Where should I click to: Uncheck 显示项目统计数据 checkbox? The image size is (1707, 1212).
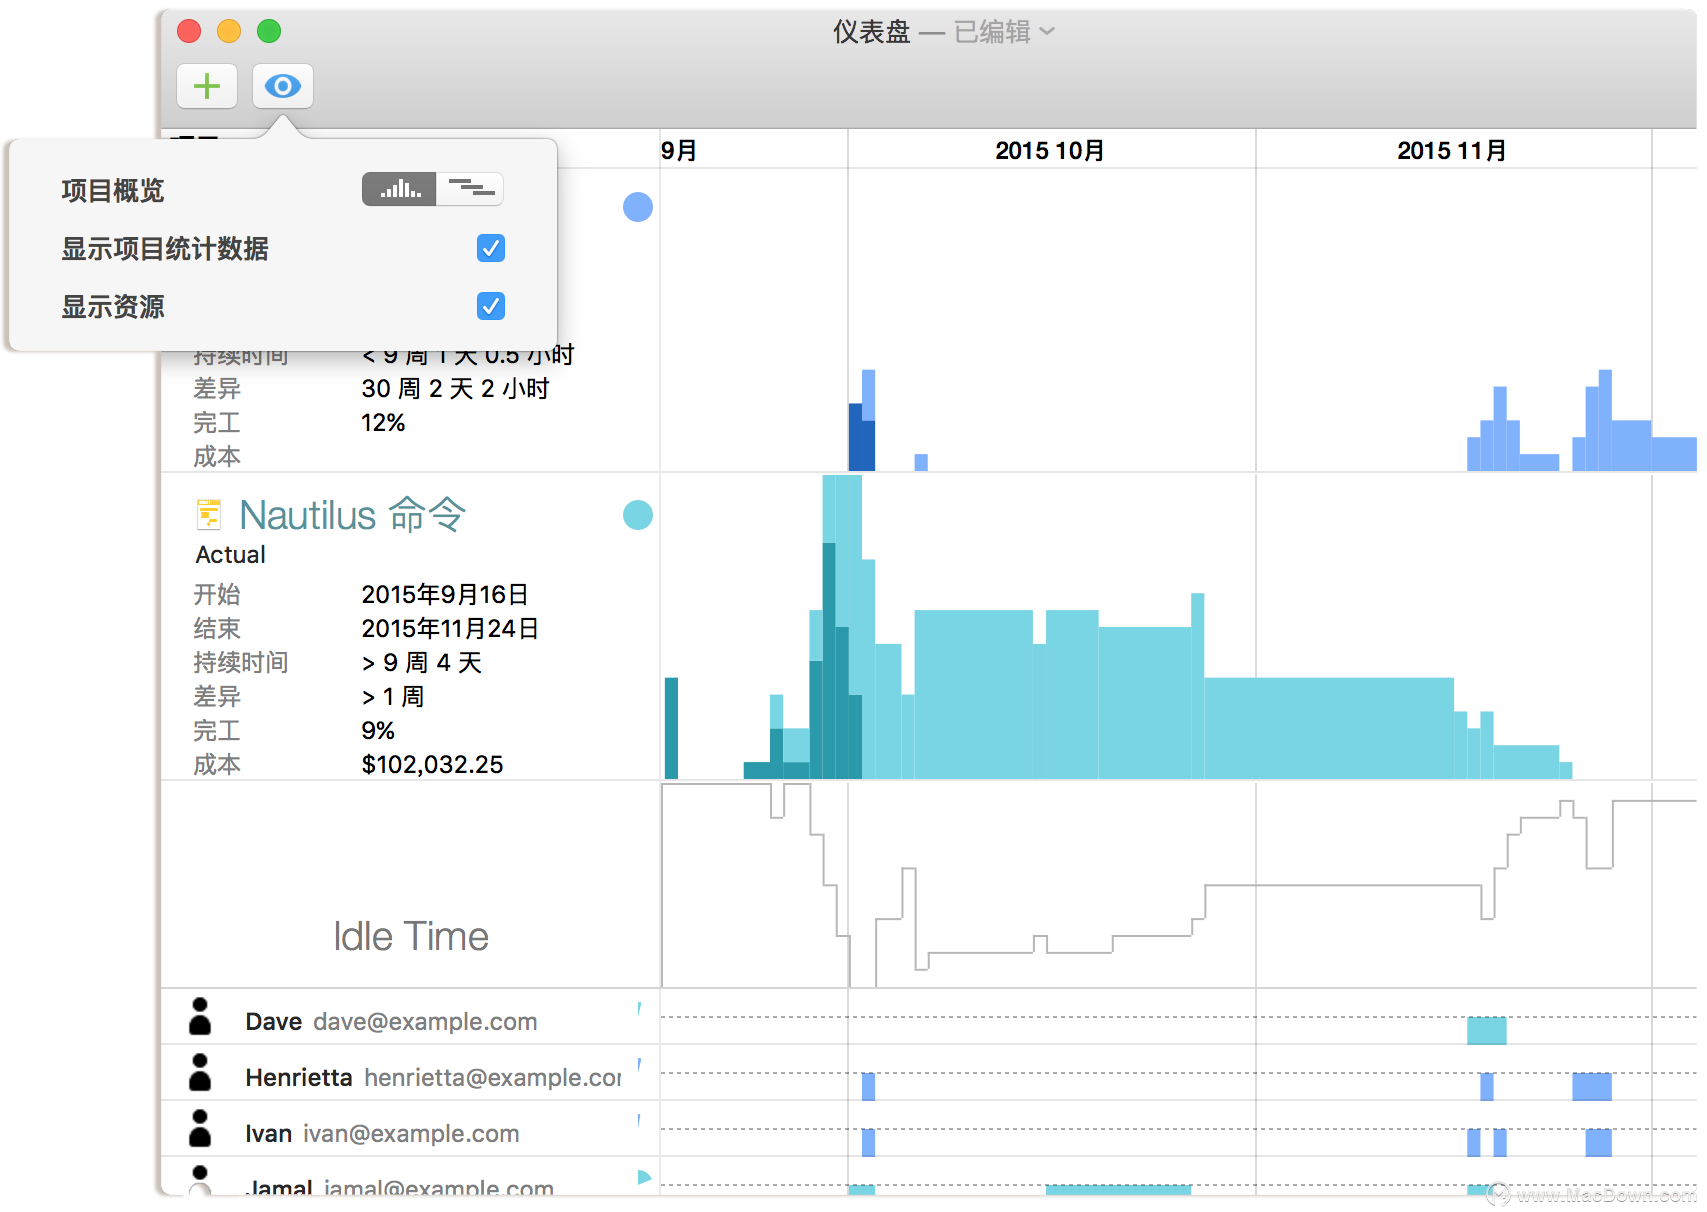click(491, 248)
